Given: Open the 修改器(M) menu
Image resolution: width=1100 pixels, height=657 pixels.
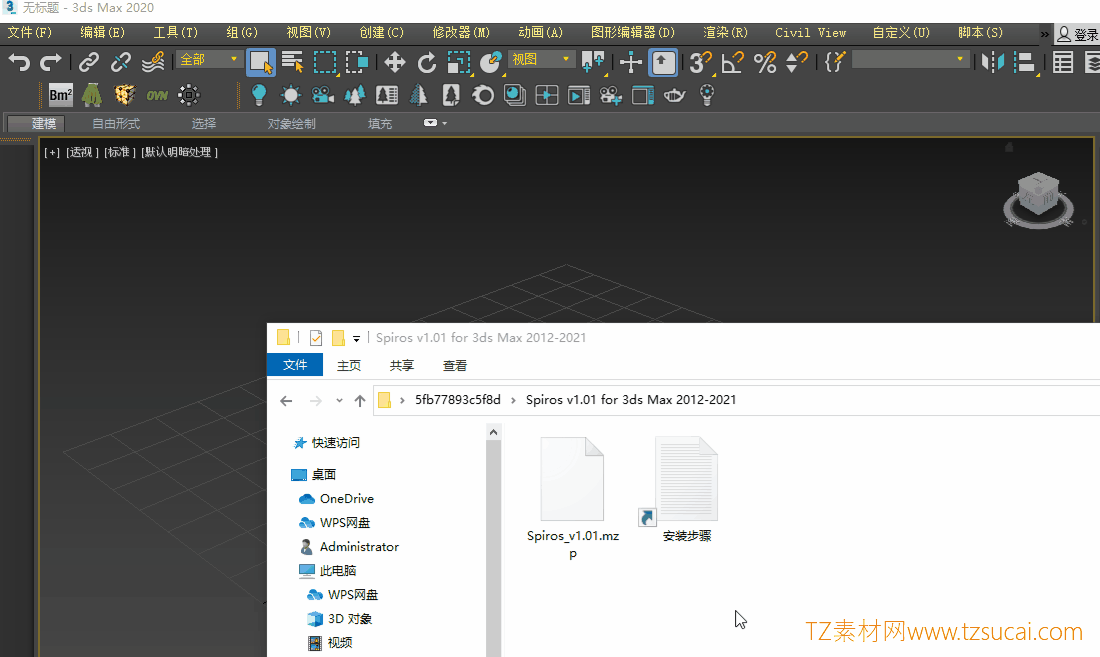Looking at the screenshot, I should (461, 32).
